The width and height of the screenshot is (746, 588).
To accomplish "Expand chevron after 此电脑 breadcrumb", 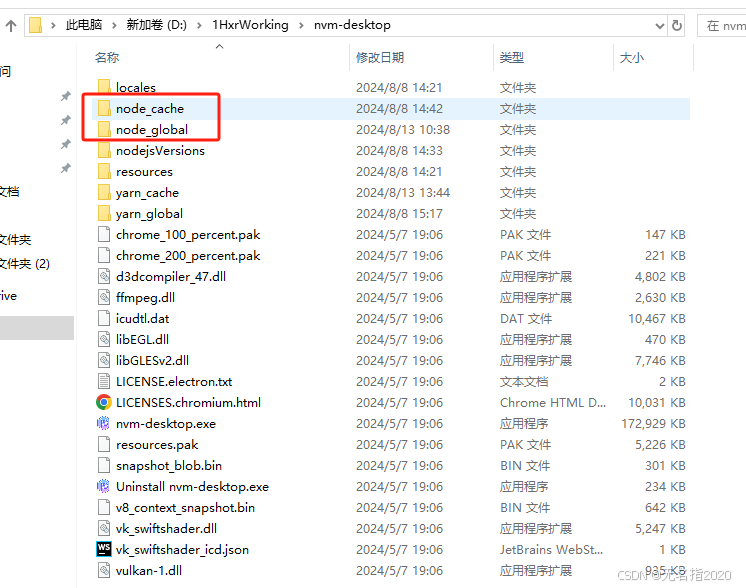I will [114, 25].
